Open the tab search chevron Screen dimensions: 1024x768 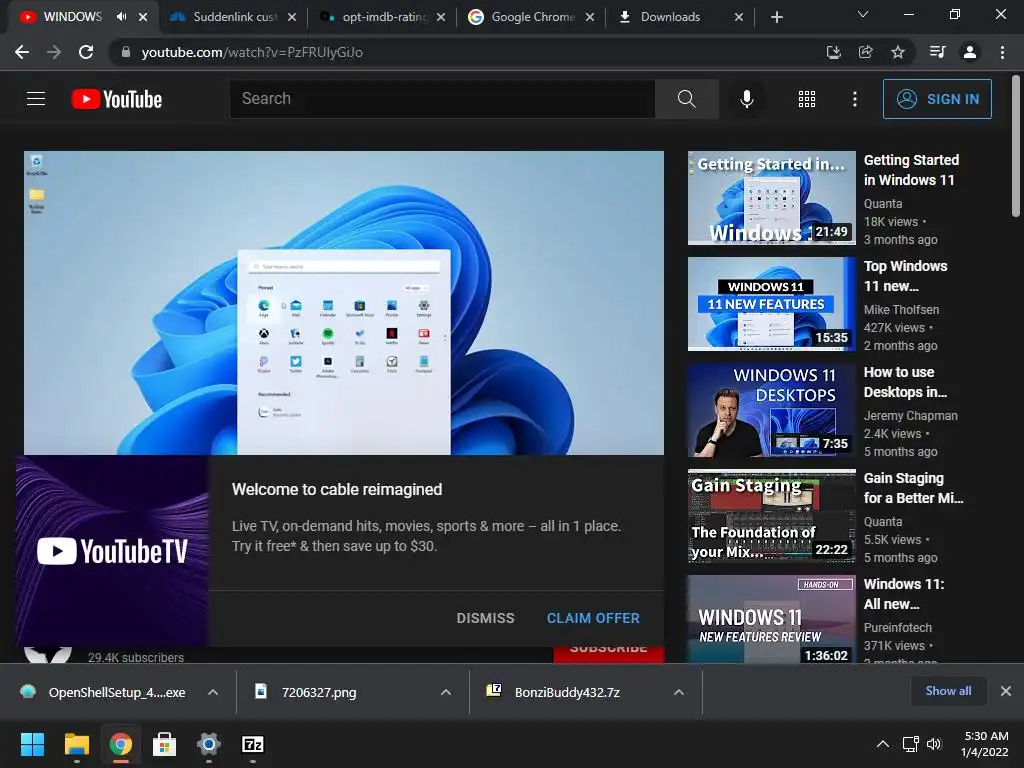863,14
